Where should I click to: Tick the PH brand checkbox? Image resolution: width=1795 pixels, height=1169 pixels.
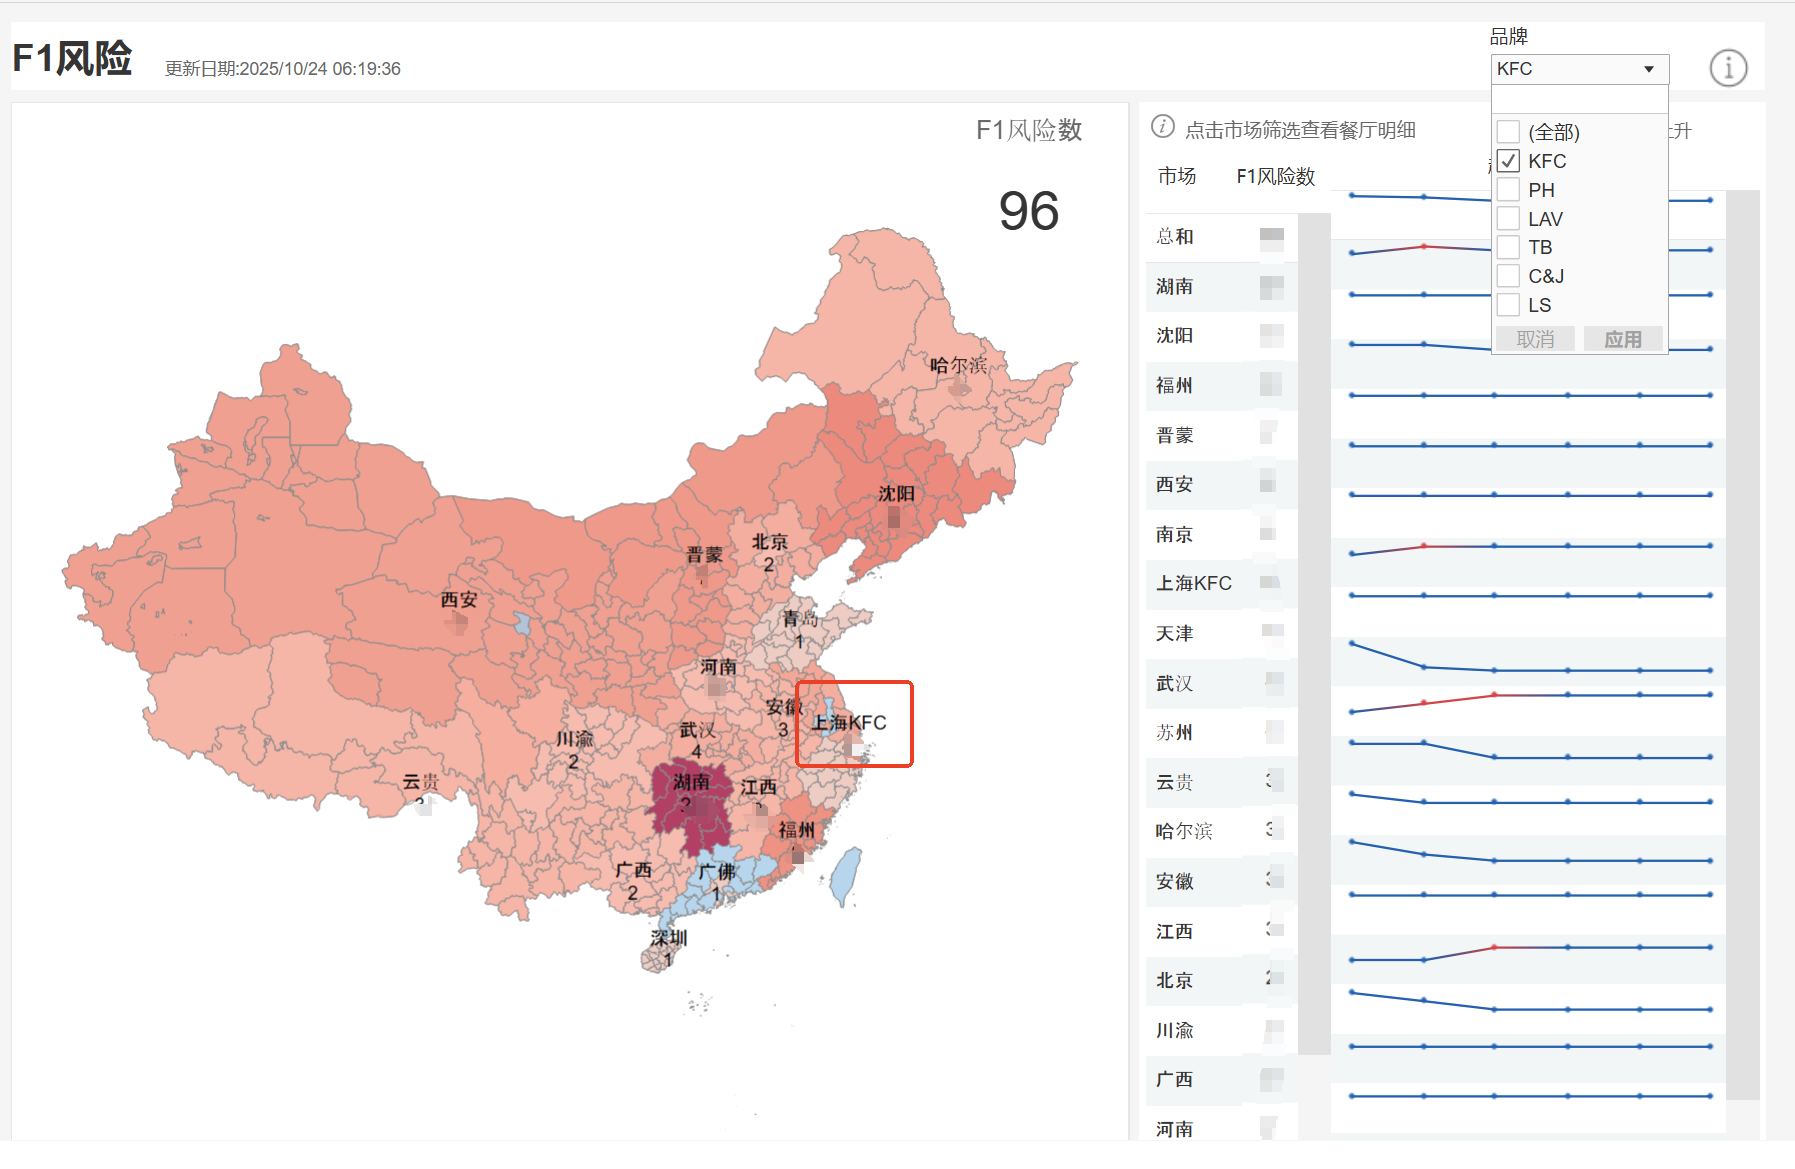click(x=1508, y=190)
